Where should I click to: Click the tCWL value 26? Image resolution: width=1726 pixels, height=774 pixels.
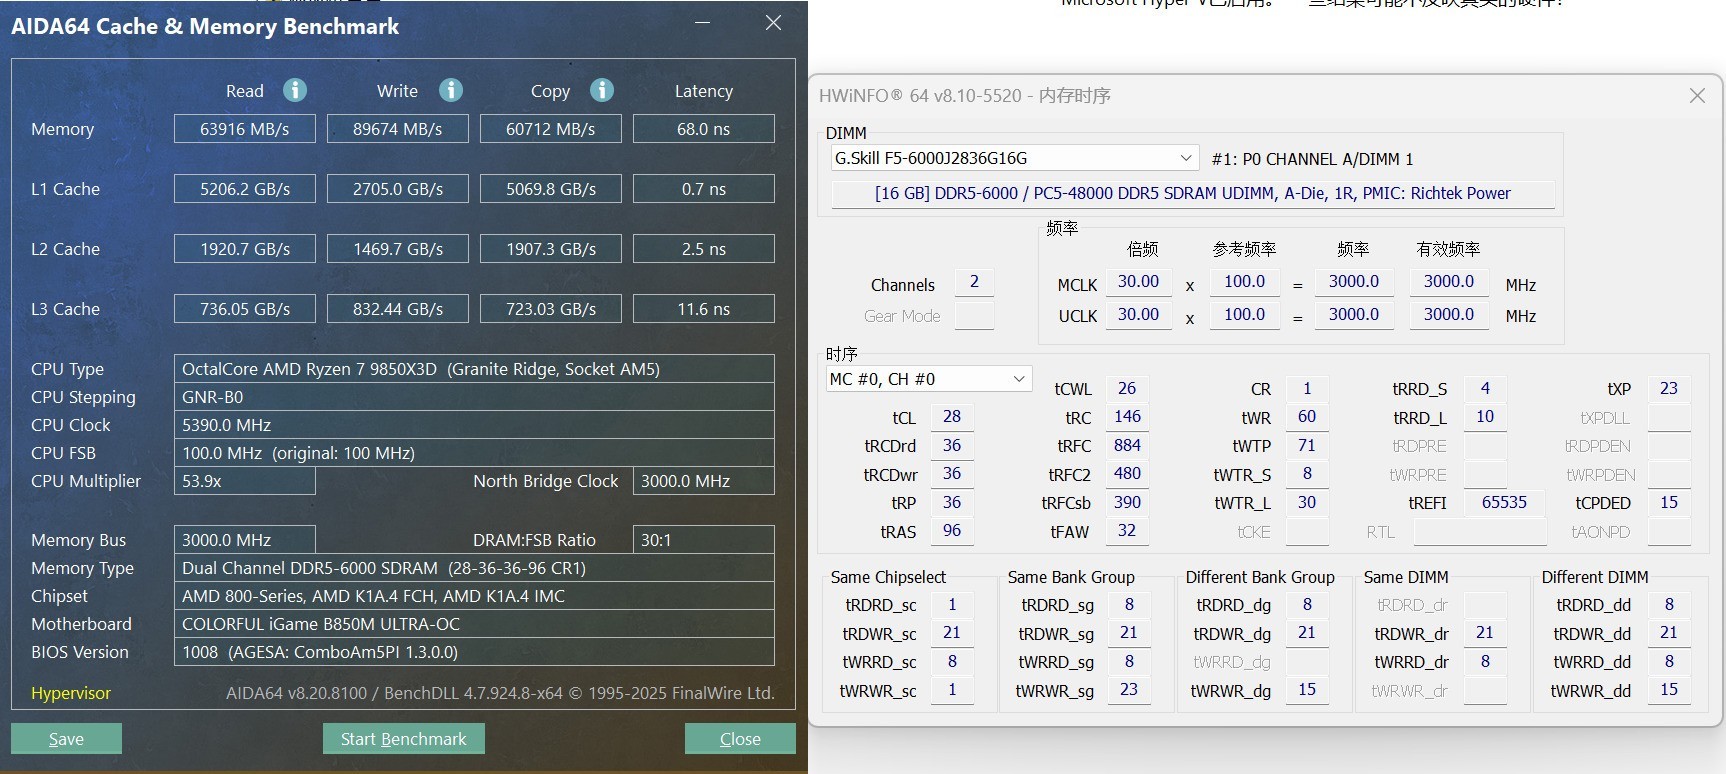click(x=1127, y=389)
